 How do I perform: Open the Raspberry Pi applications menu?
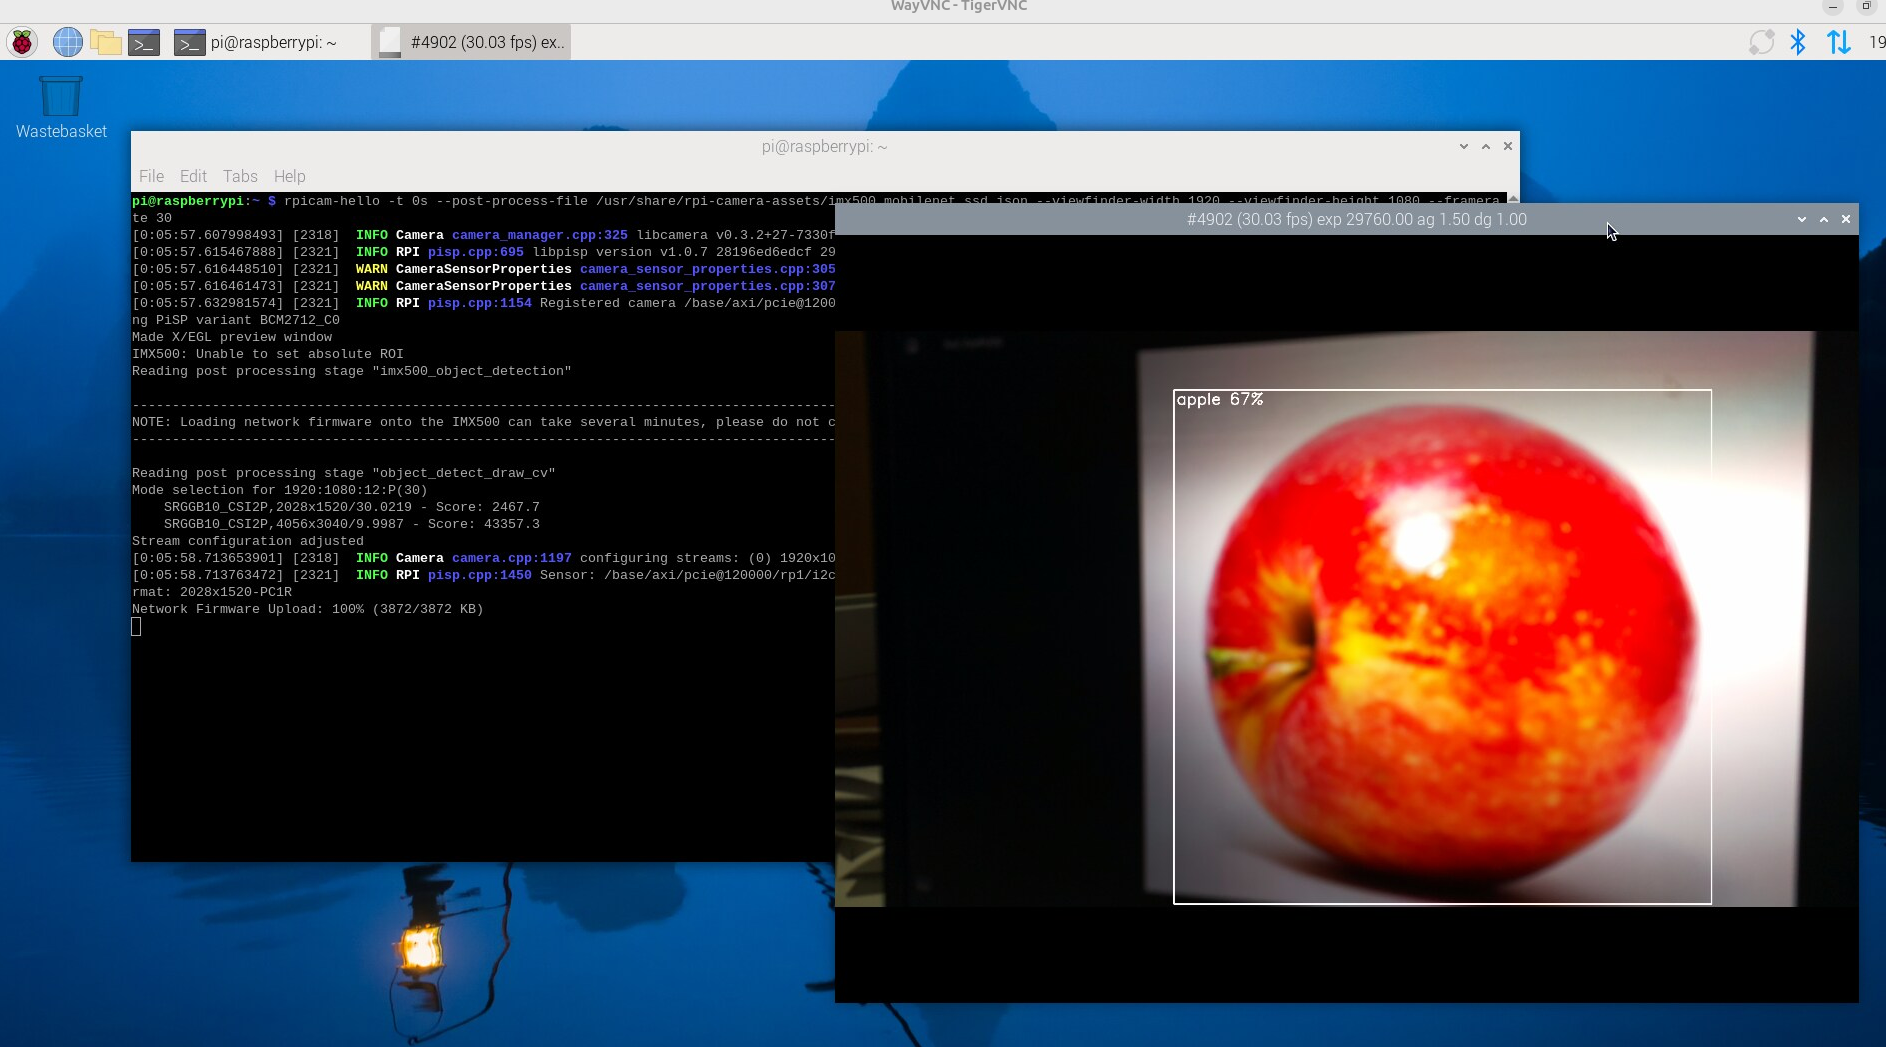pos(22,42)
